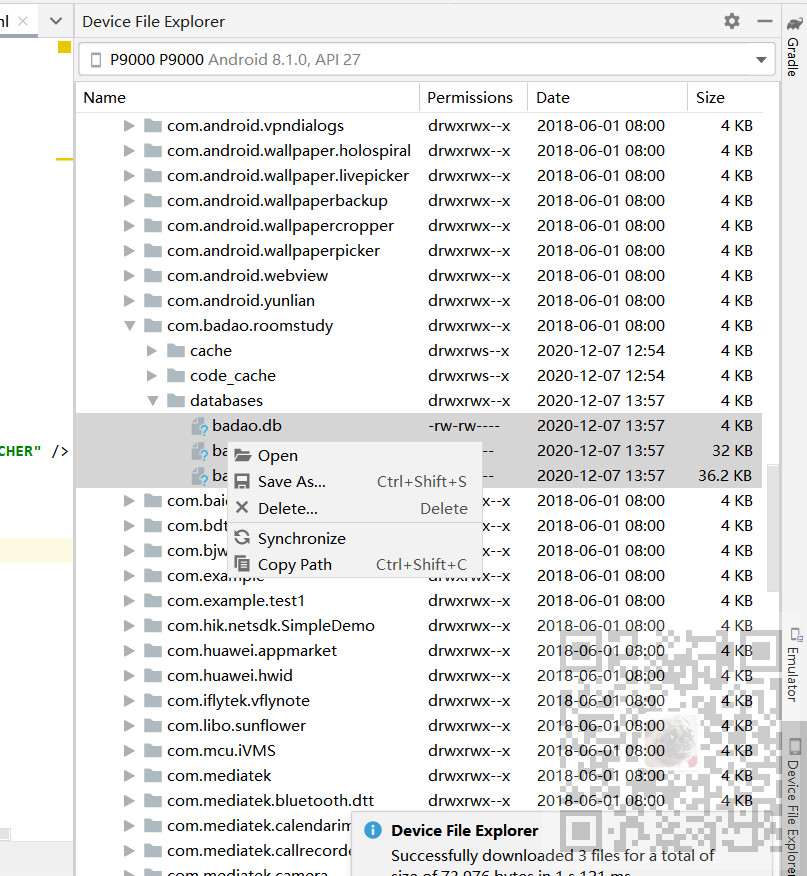
Task: Click the drwxrws--x permission of cache
Action: (468, 351)
